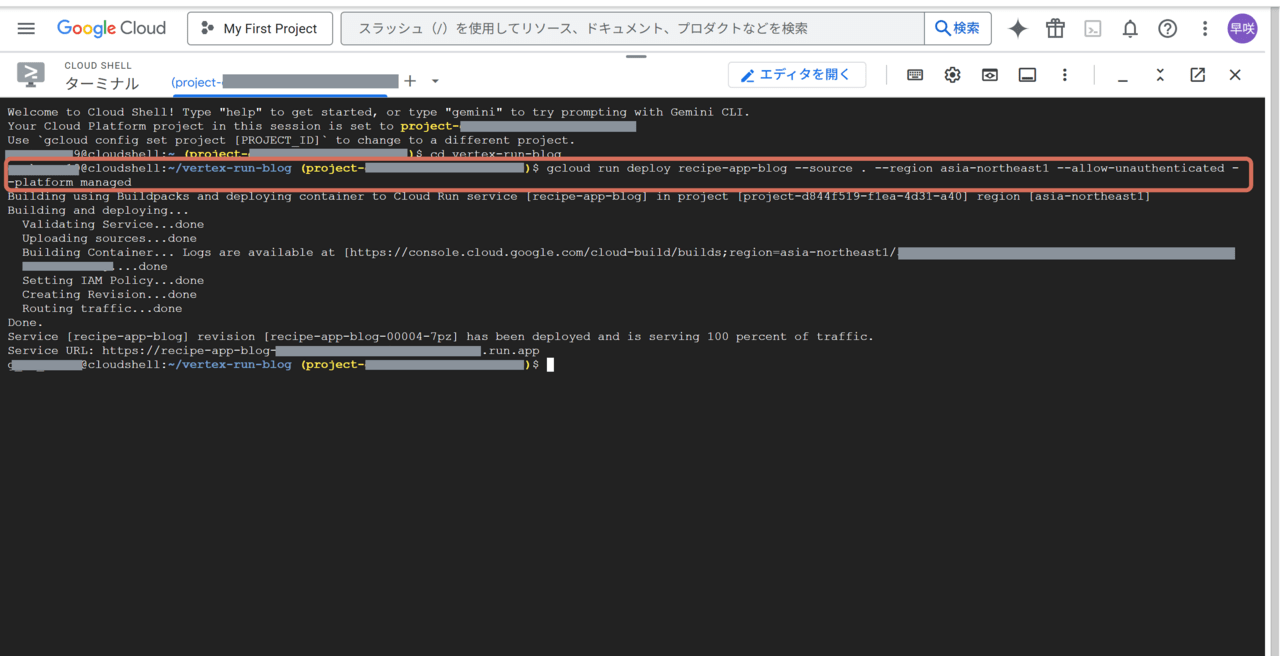Open the help question mark menu
This screenshot has width=1280, height=656.
1167,29
